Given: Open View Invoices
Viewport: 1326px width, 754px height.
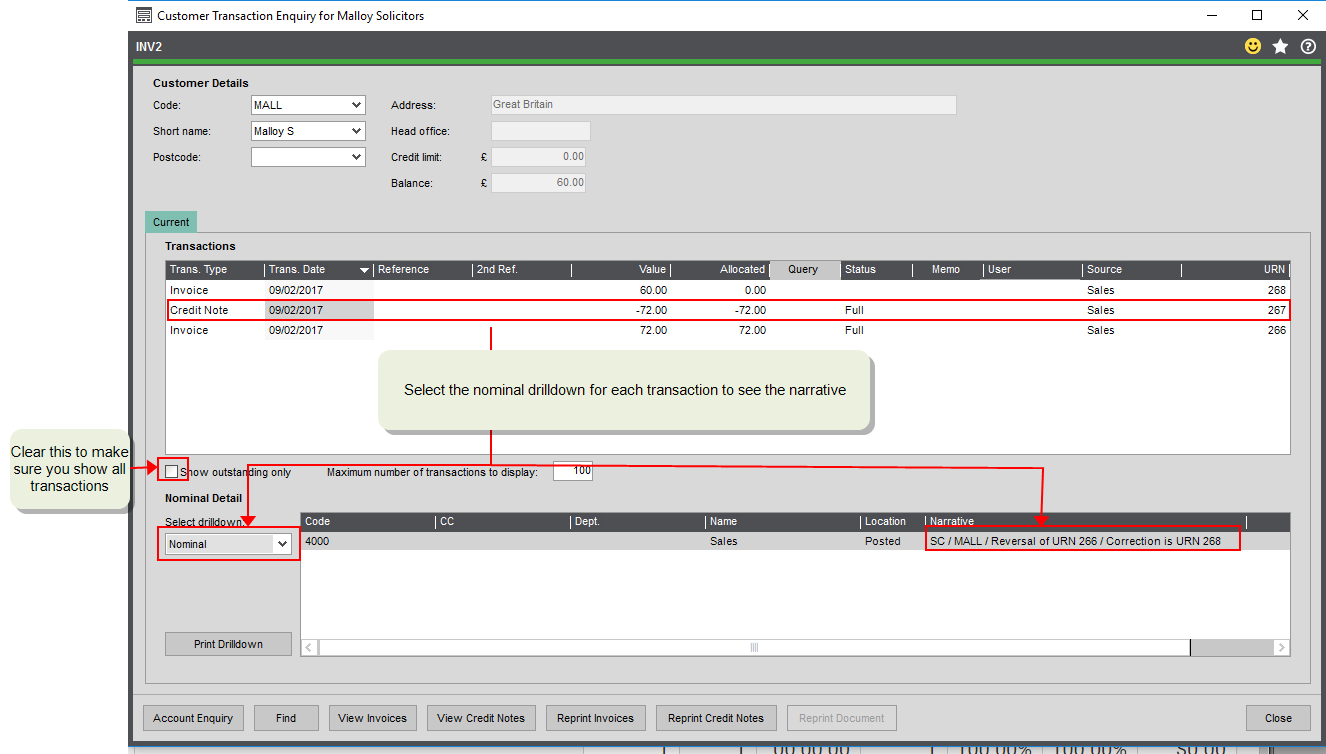Looking at the screenshot, I should point(372,718).
